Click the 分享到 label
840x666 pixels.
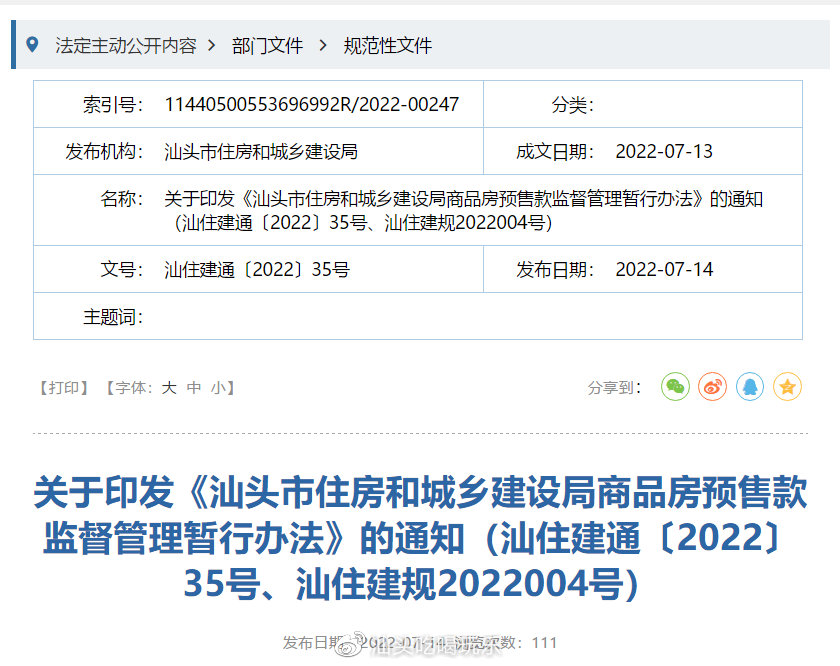click(x=614, y=387)
